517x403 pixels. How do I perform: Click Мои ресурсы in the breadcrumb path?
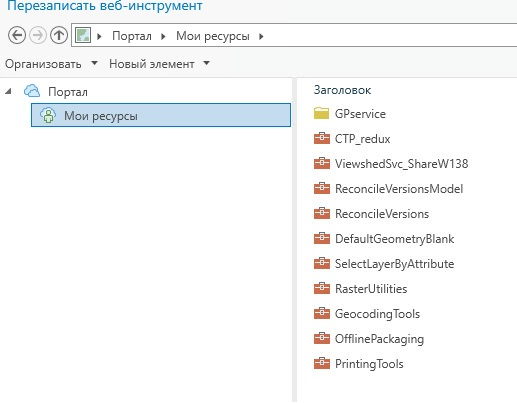click(x=213, y=36)
